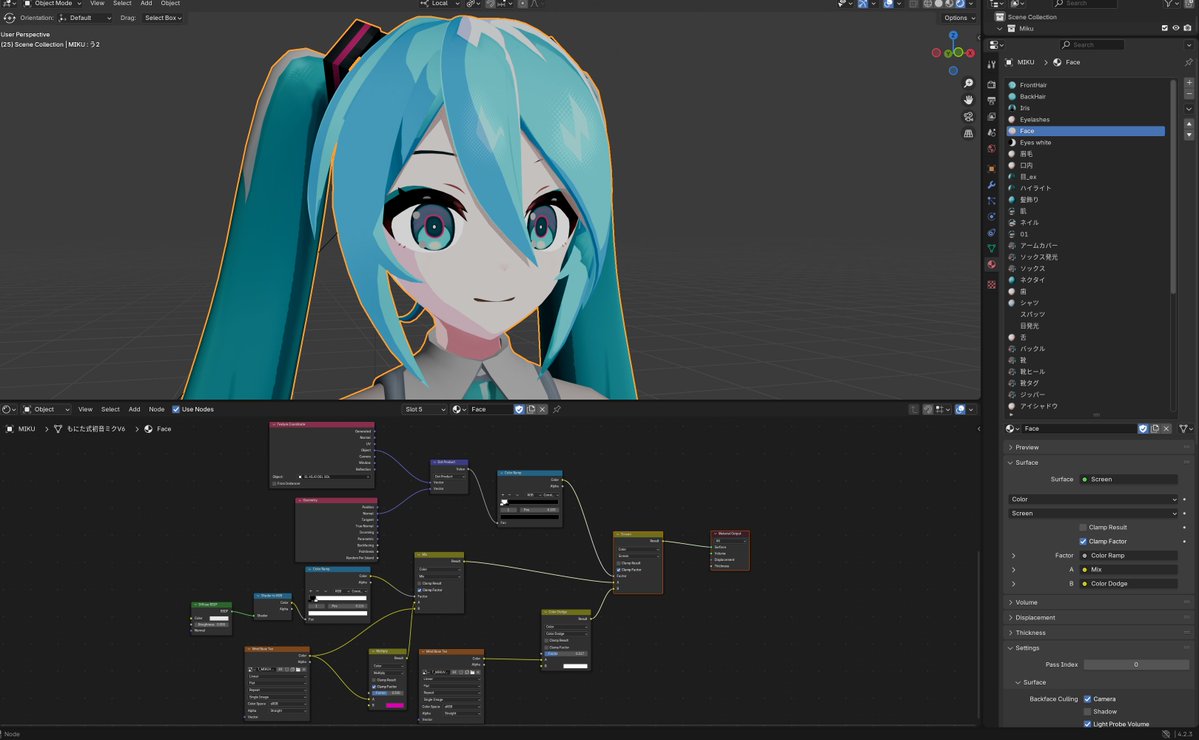This screenshot has width=1199, height=740.
Task: Disable Miku collection in renders camera icon
Action: click(1188, 28)
